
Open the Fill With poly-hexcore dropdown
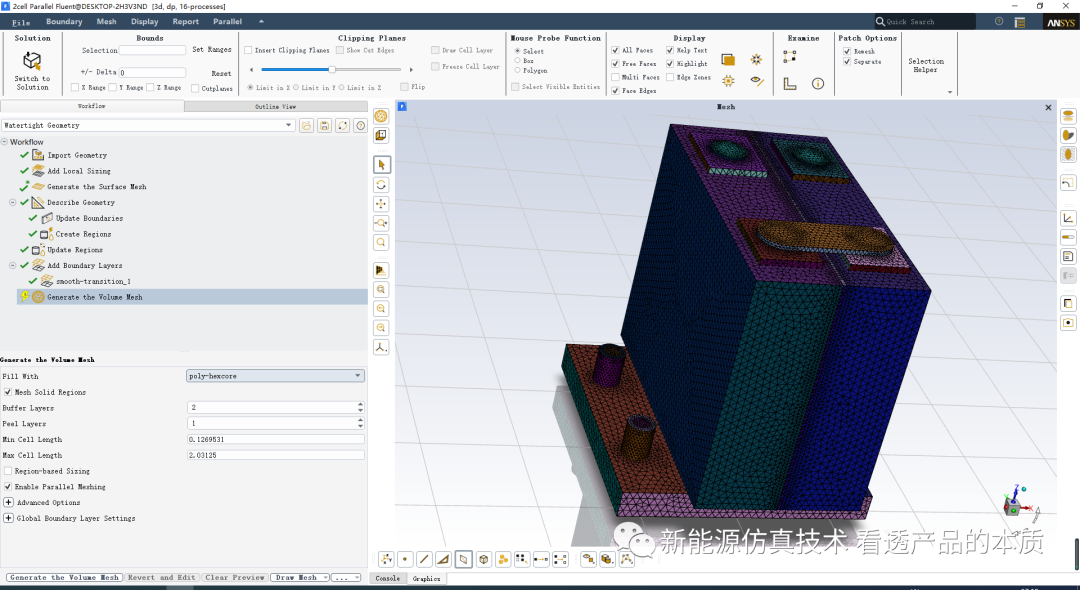(275, 376)
